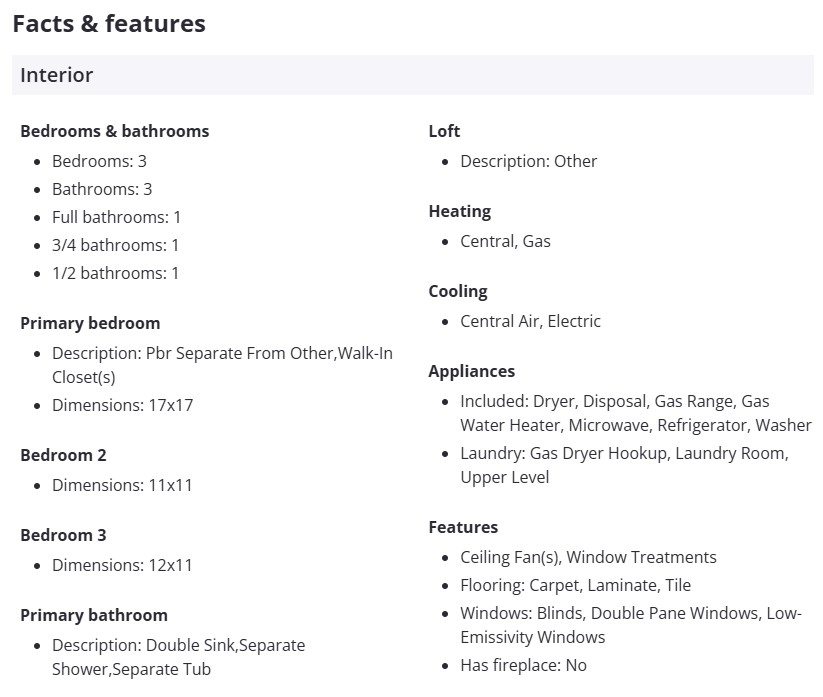Click the Bedroom 2 subheading
The image size is (823, 697).
tap(63, 455)
